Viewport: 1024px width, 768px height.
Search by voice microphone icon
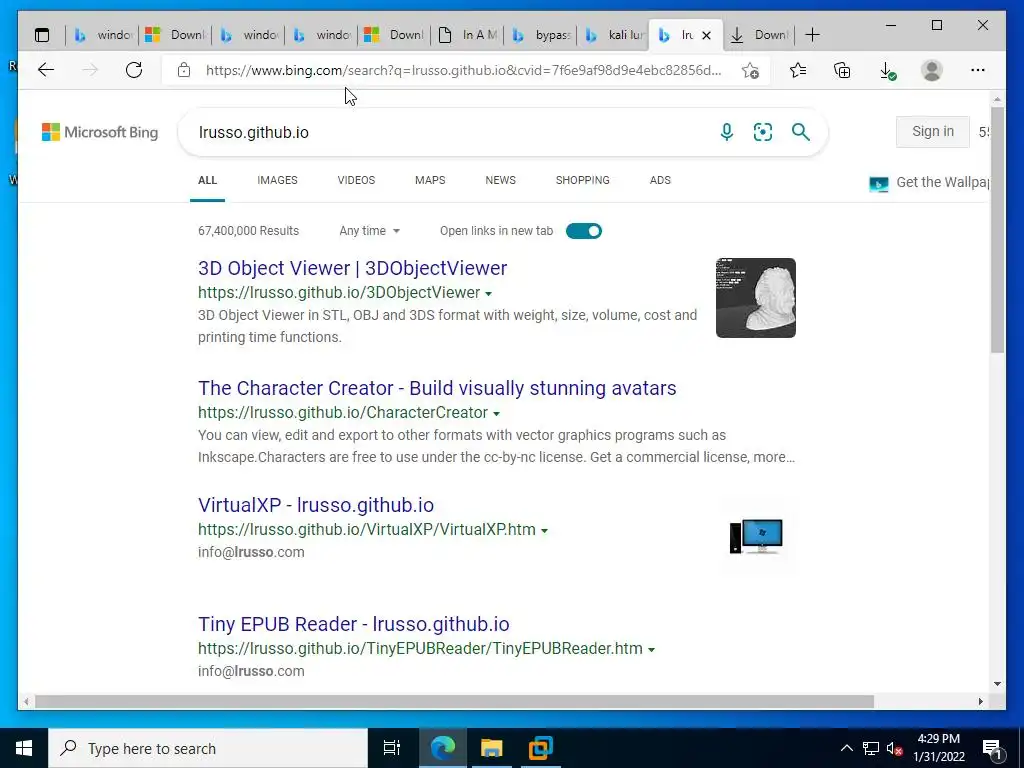coord(727,132)
